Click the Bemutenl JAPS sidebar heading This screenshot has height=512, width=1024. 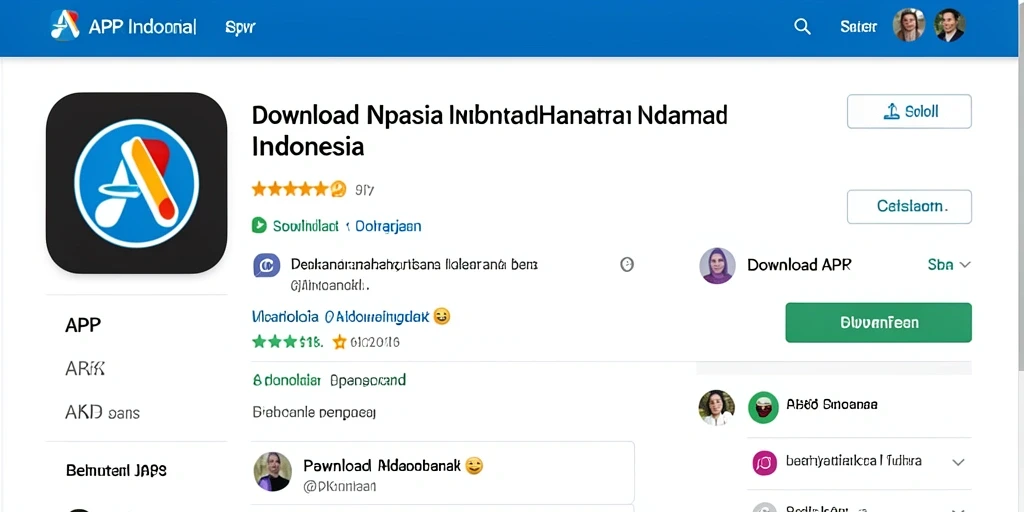tap(116, 470)
